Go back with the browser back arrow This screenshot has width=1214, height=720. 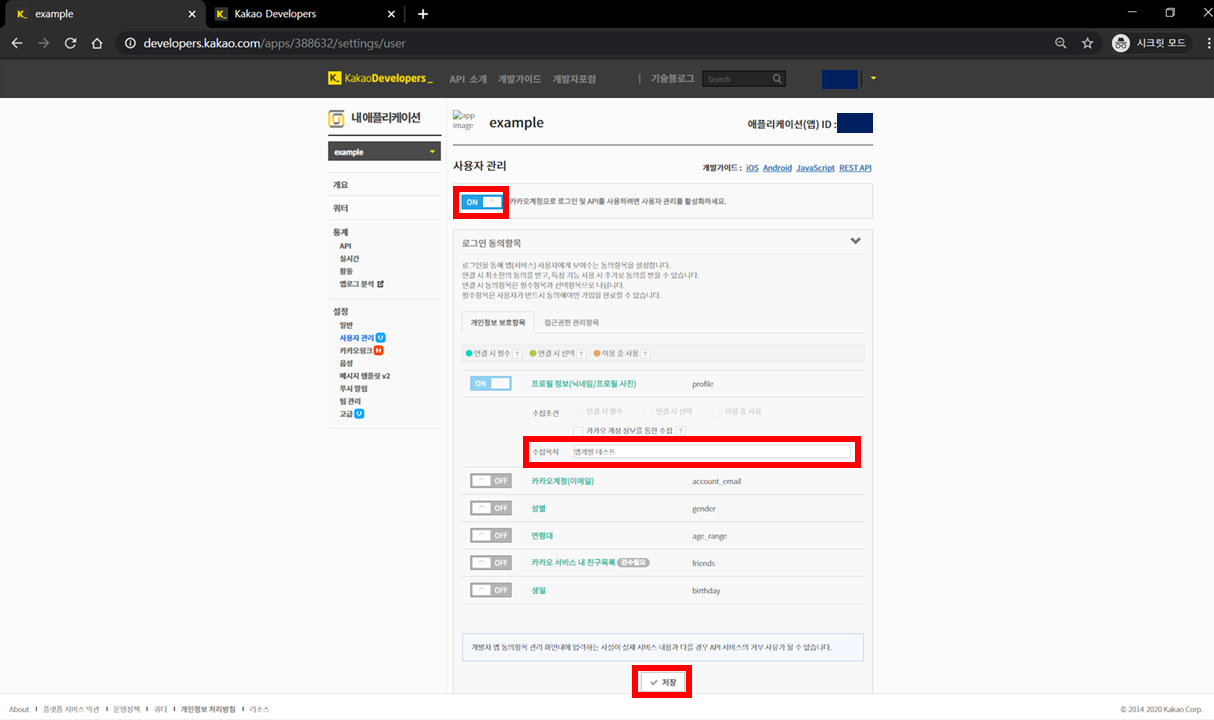[x=17, y=43]
